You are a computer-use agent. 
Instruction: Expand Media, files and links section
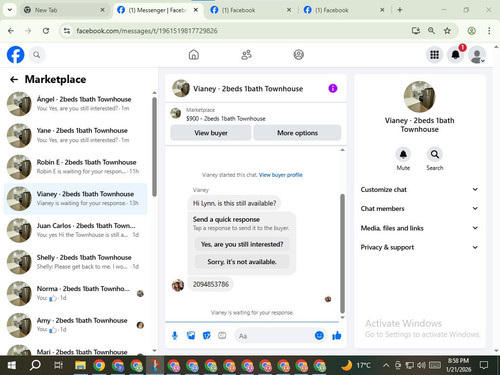[419, 228]
